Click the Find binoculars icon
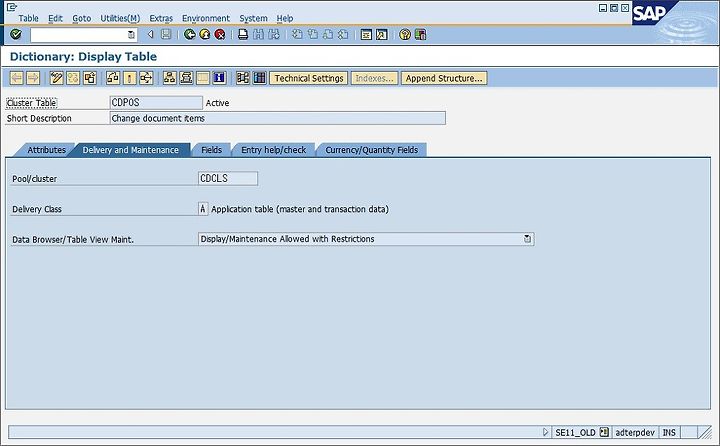 259,34
